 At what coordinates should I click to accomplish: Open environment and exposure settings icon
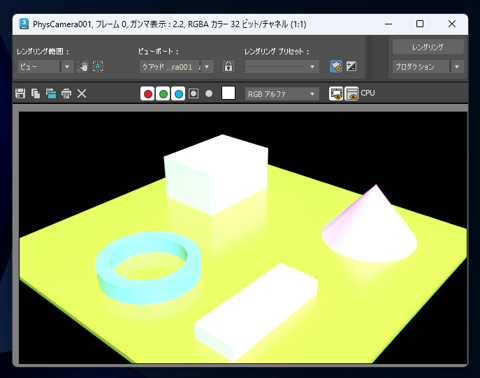point(351,66)
